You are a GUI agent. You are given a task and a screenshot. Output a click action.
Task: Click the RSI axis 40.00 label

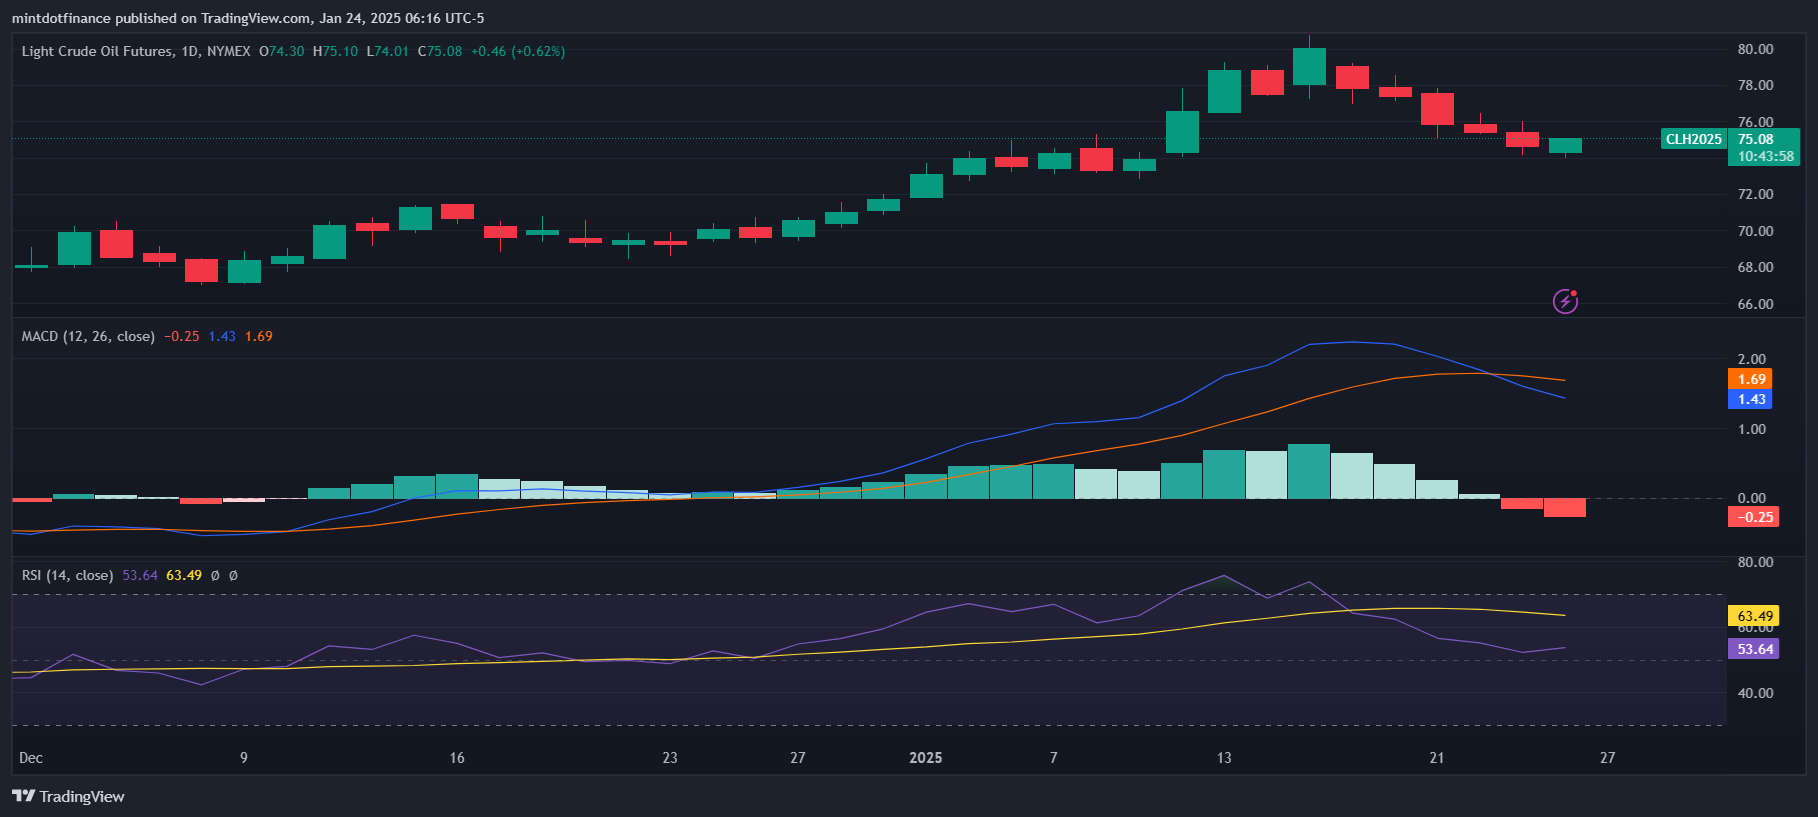[x=1755, y=693]
